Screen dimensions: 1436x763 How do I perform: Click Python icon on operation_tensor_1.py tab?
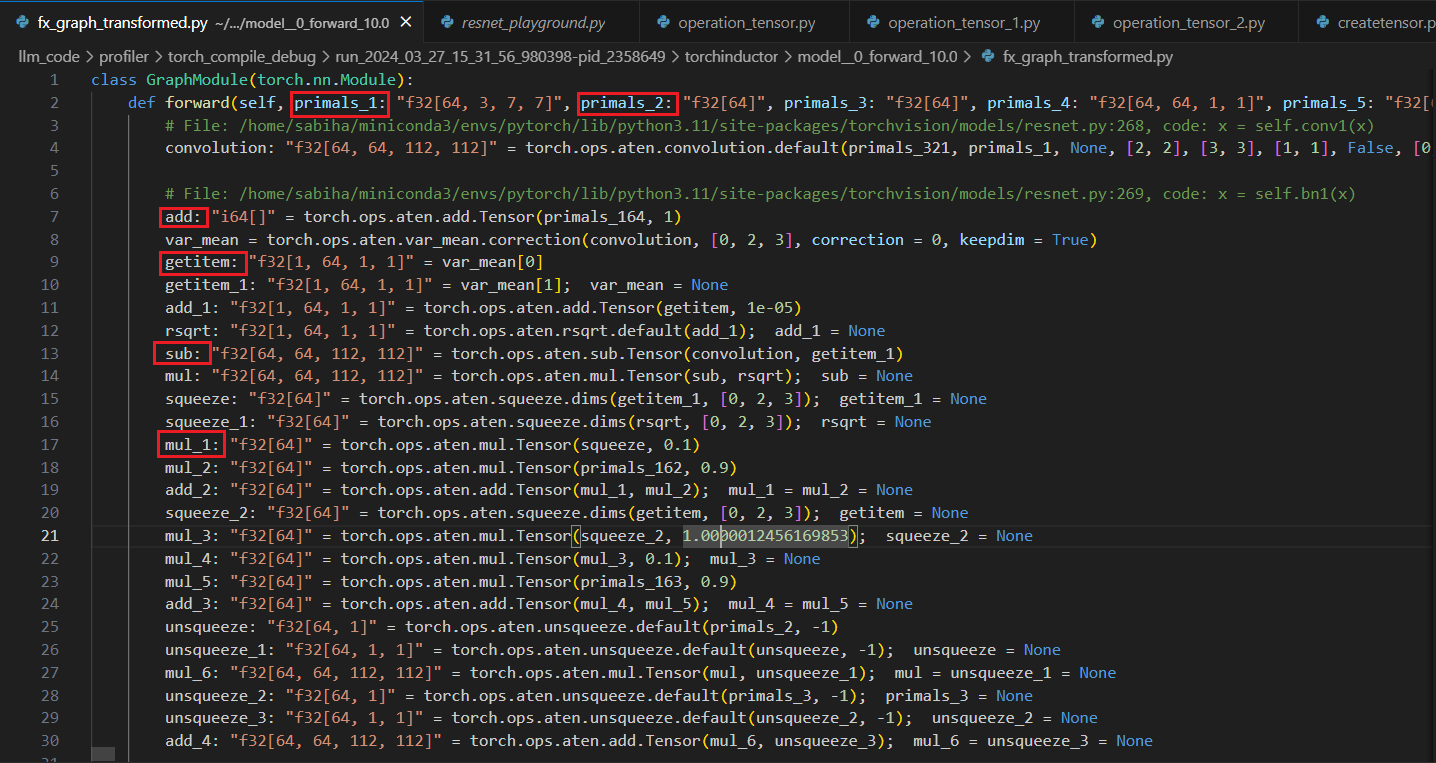coord(873,22)
